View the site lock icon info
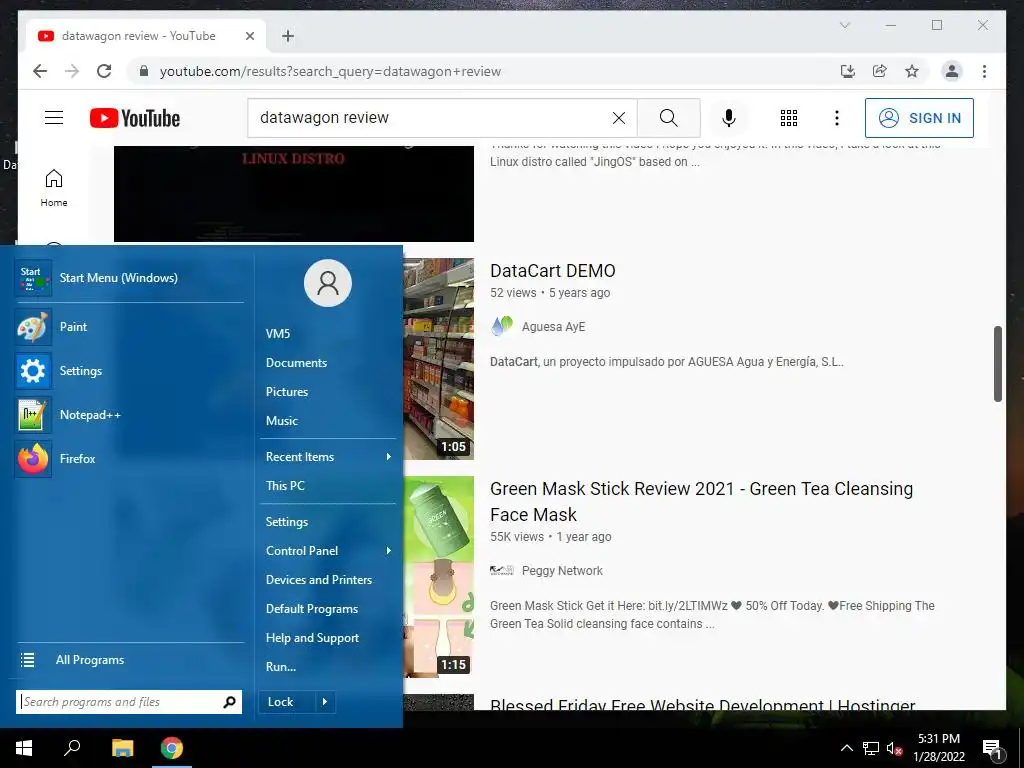 [144, 71]
